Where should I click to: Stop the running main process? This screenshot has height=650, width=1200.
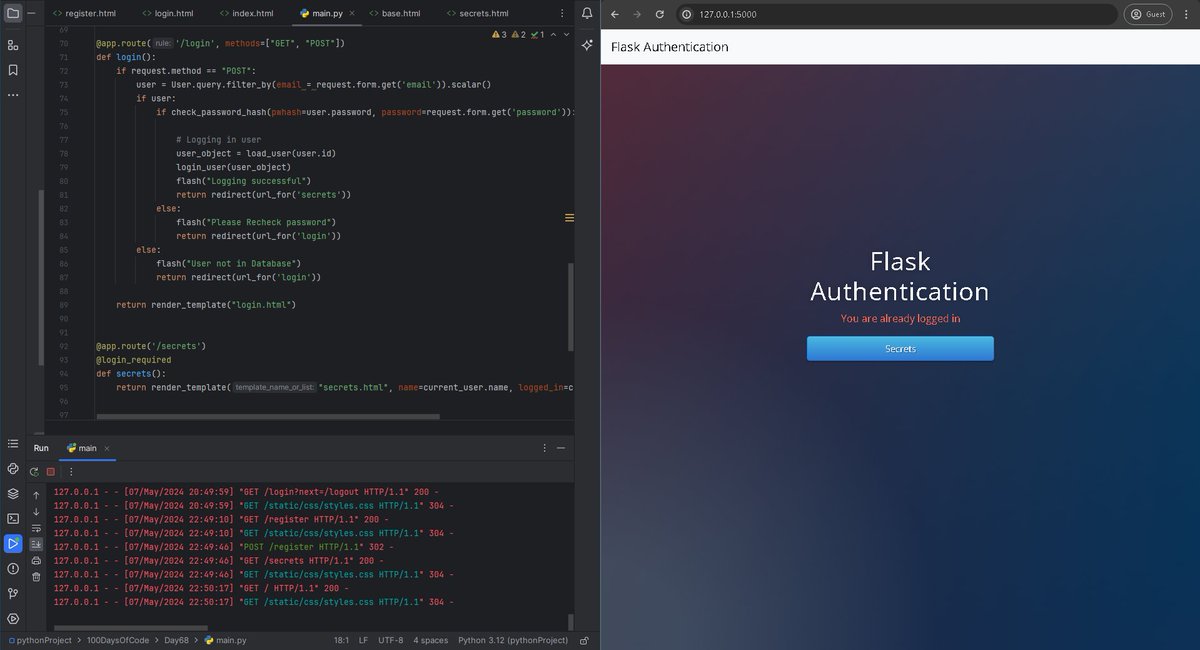(51, 471)
